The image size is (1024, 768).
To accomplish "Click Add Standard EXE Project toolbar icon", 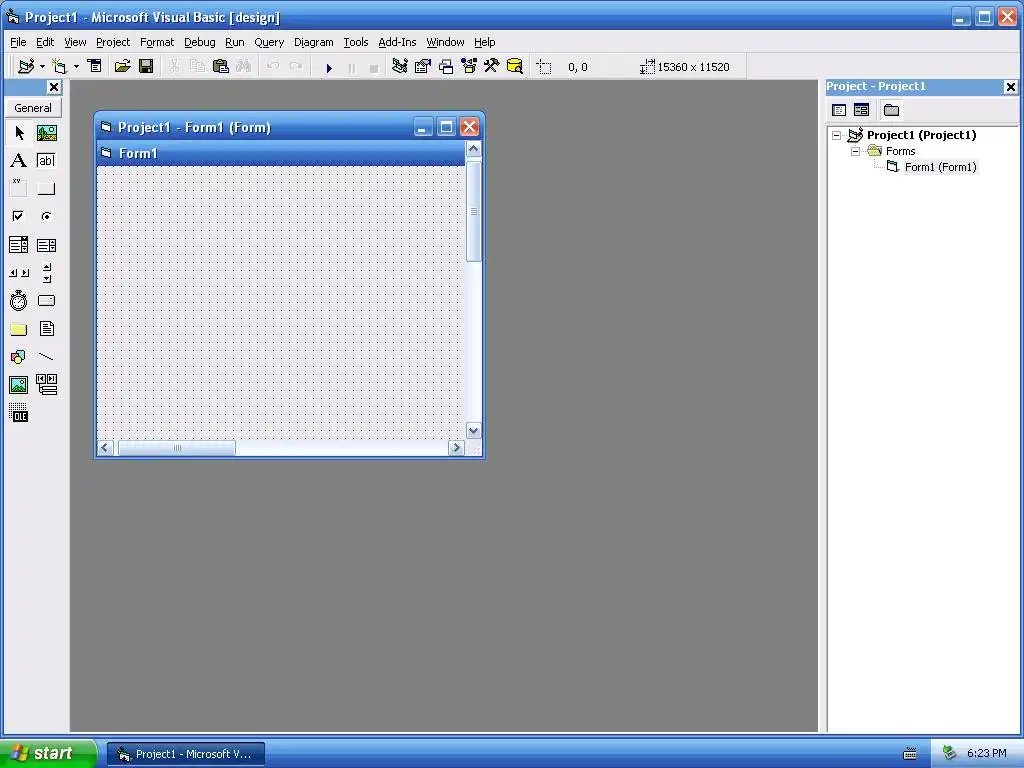I will 26,67.
